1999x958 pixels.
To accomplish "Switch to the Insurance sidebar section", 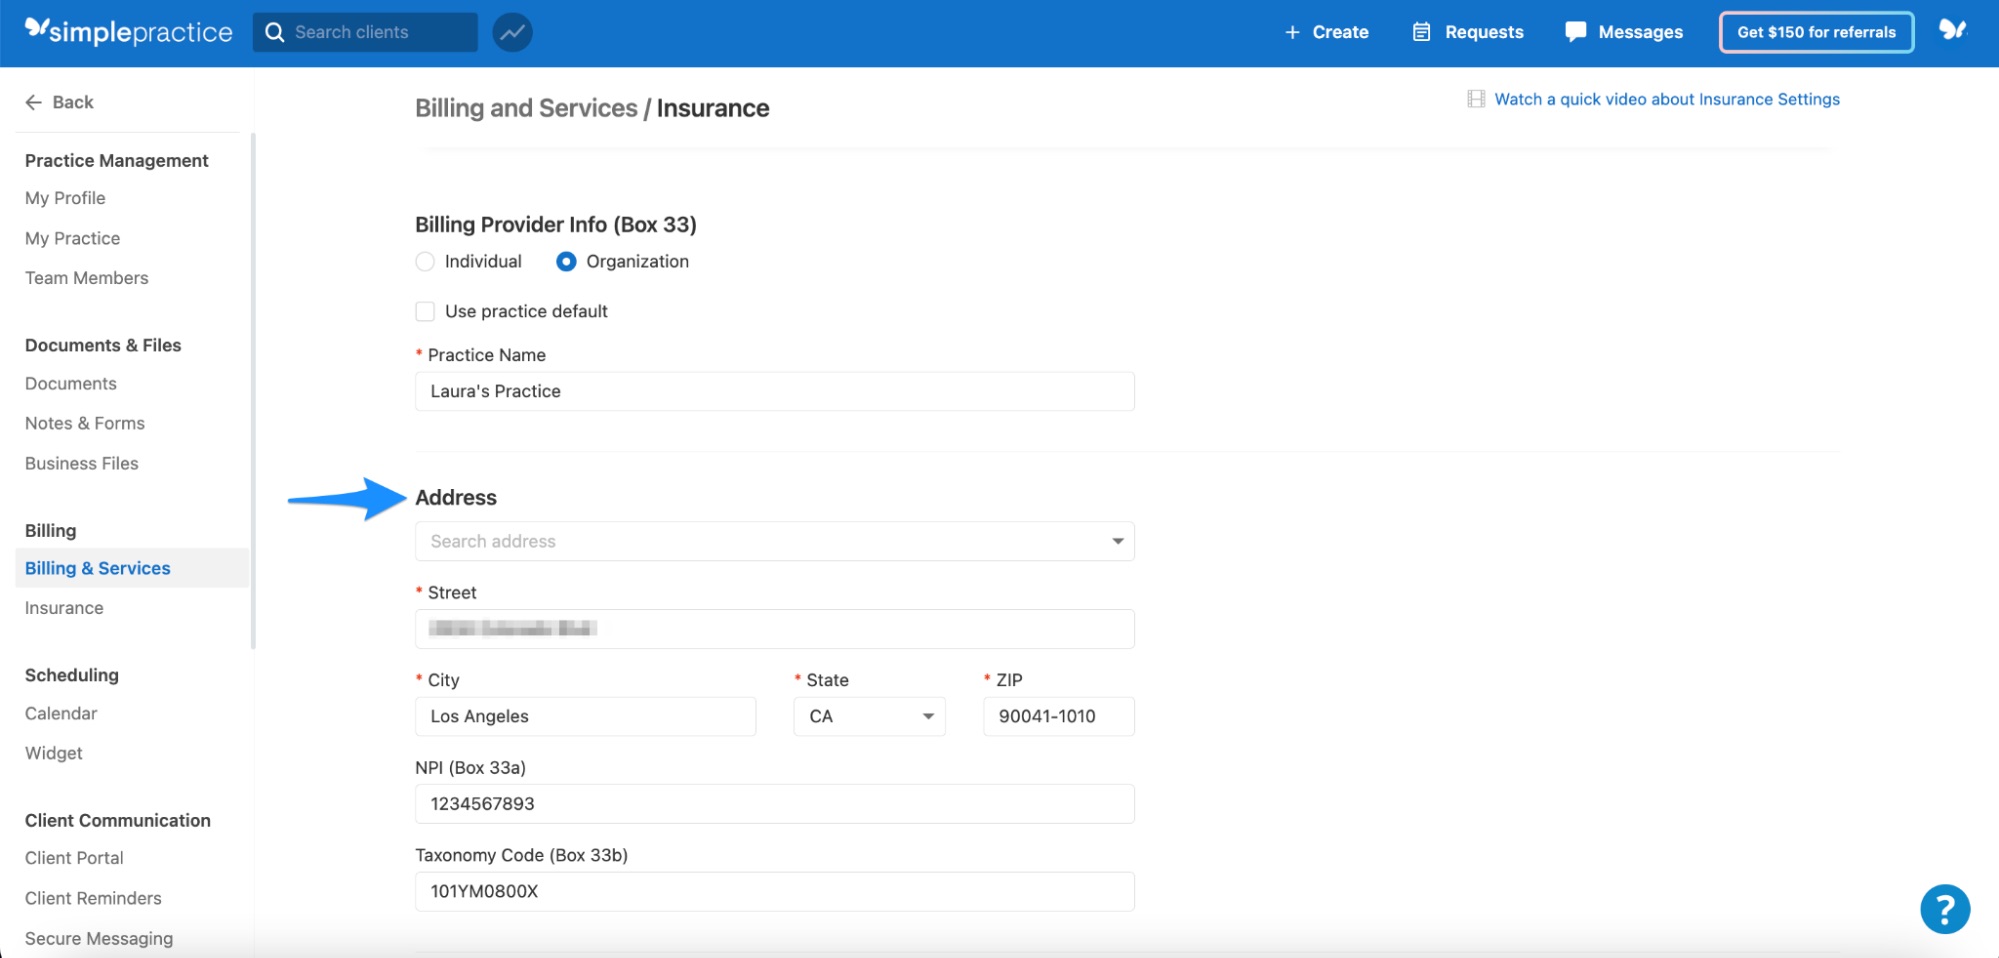I will tap(64, 607).
